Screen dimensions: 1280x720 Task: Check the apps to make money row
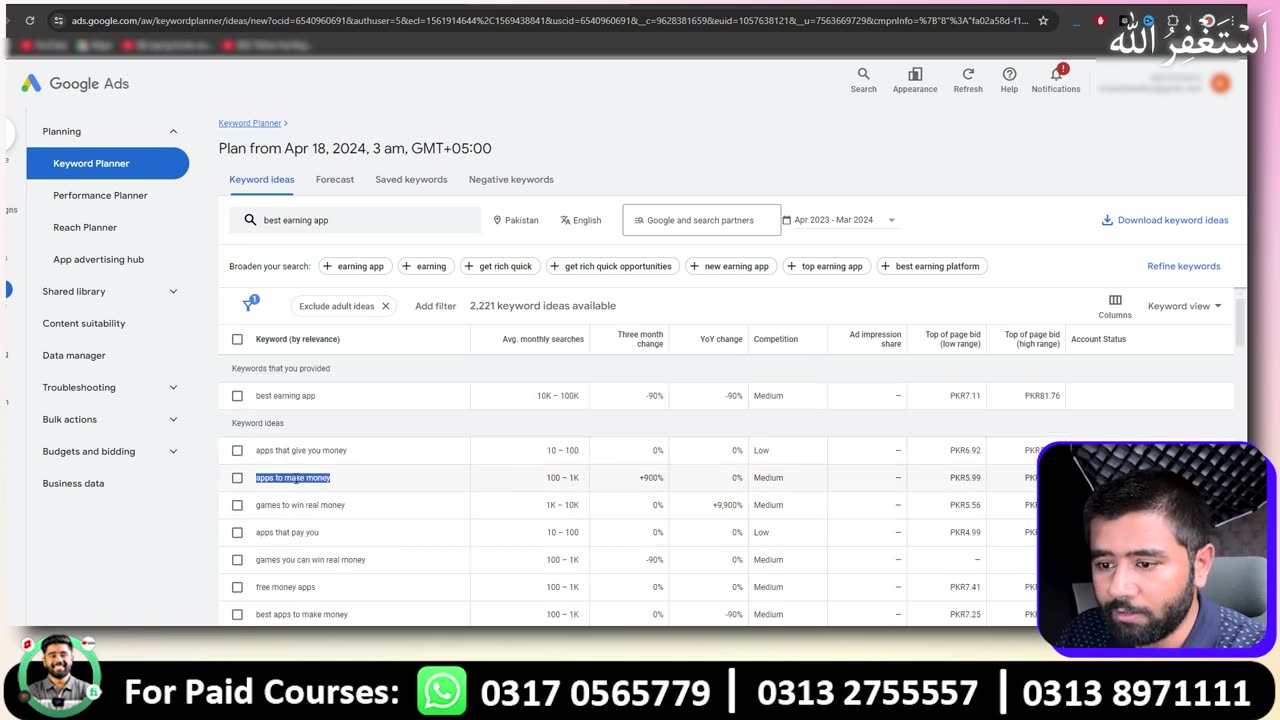pos(237,478)
